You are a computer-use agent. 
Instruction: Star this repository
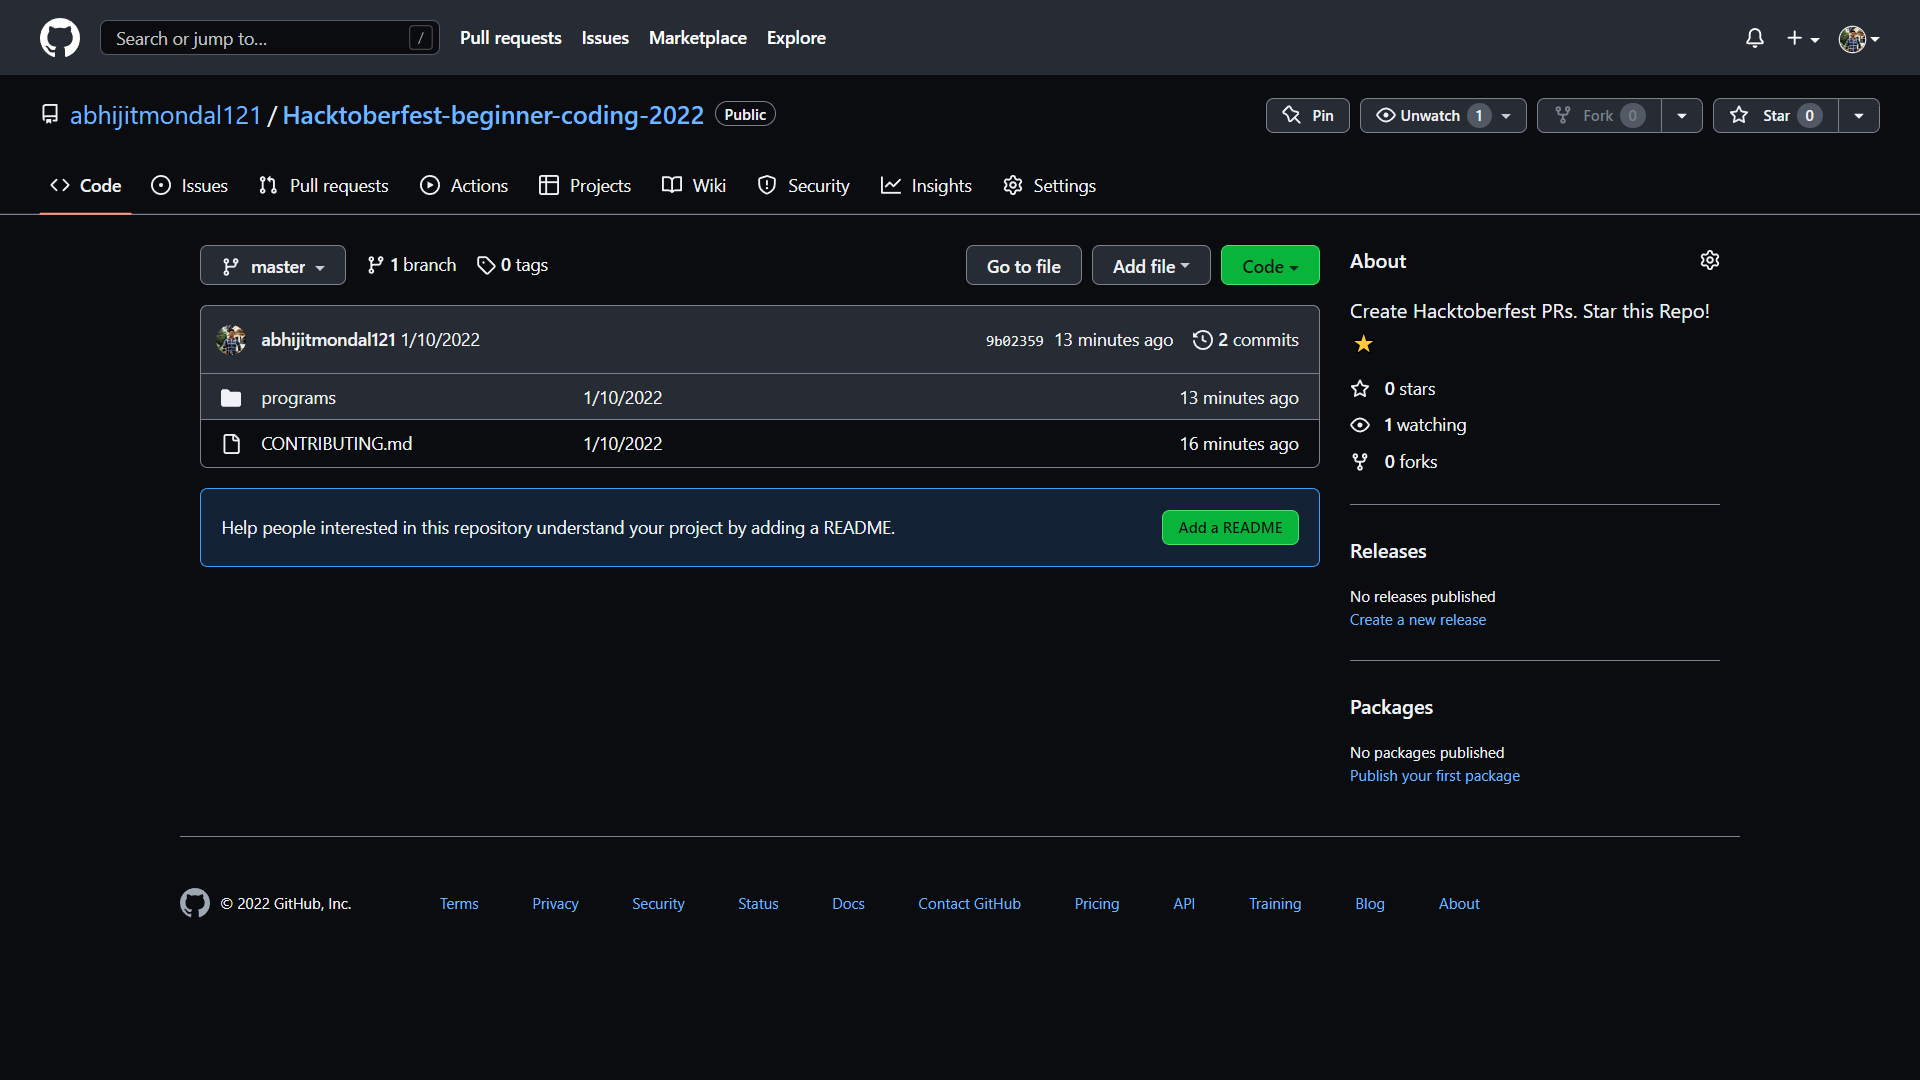click(x=1775, y=116)
